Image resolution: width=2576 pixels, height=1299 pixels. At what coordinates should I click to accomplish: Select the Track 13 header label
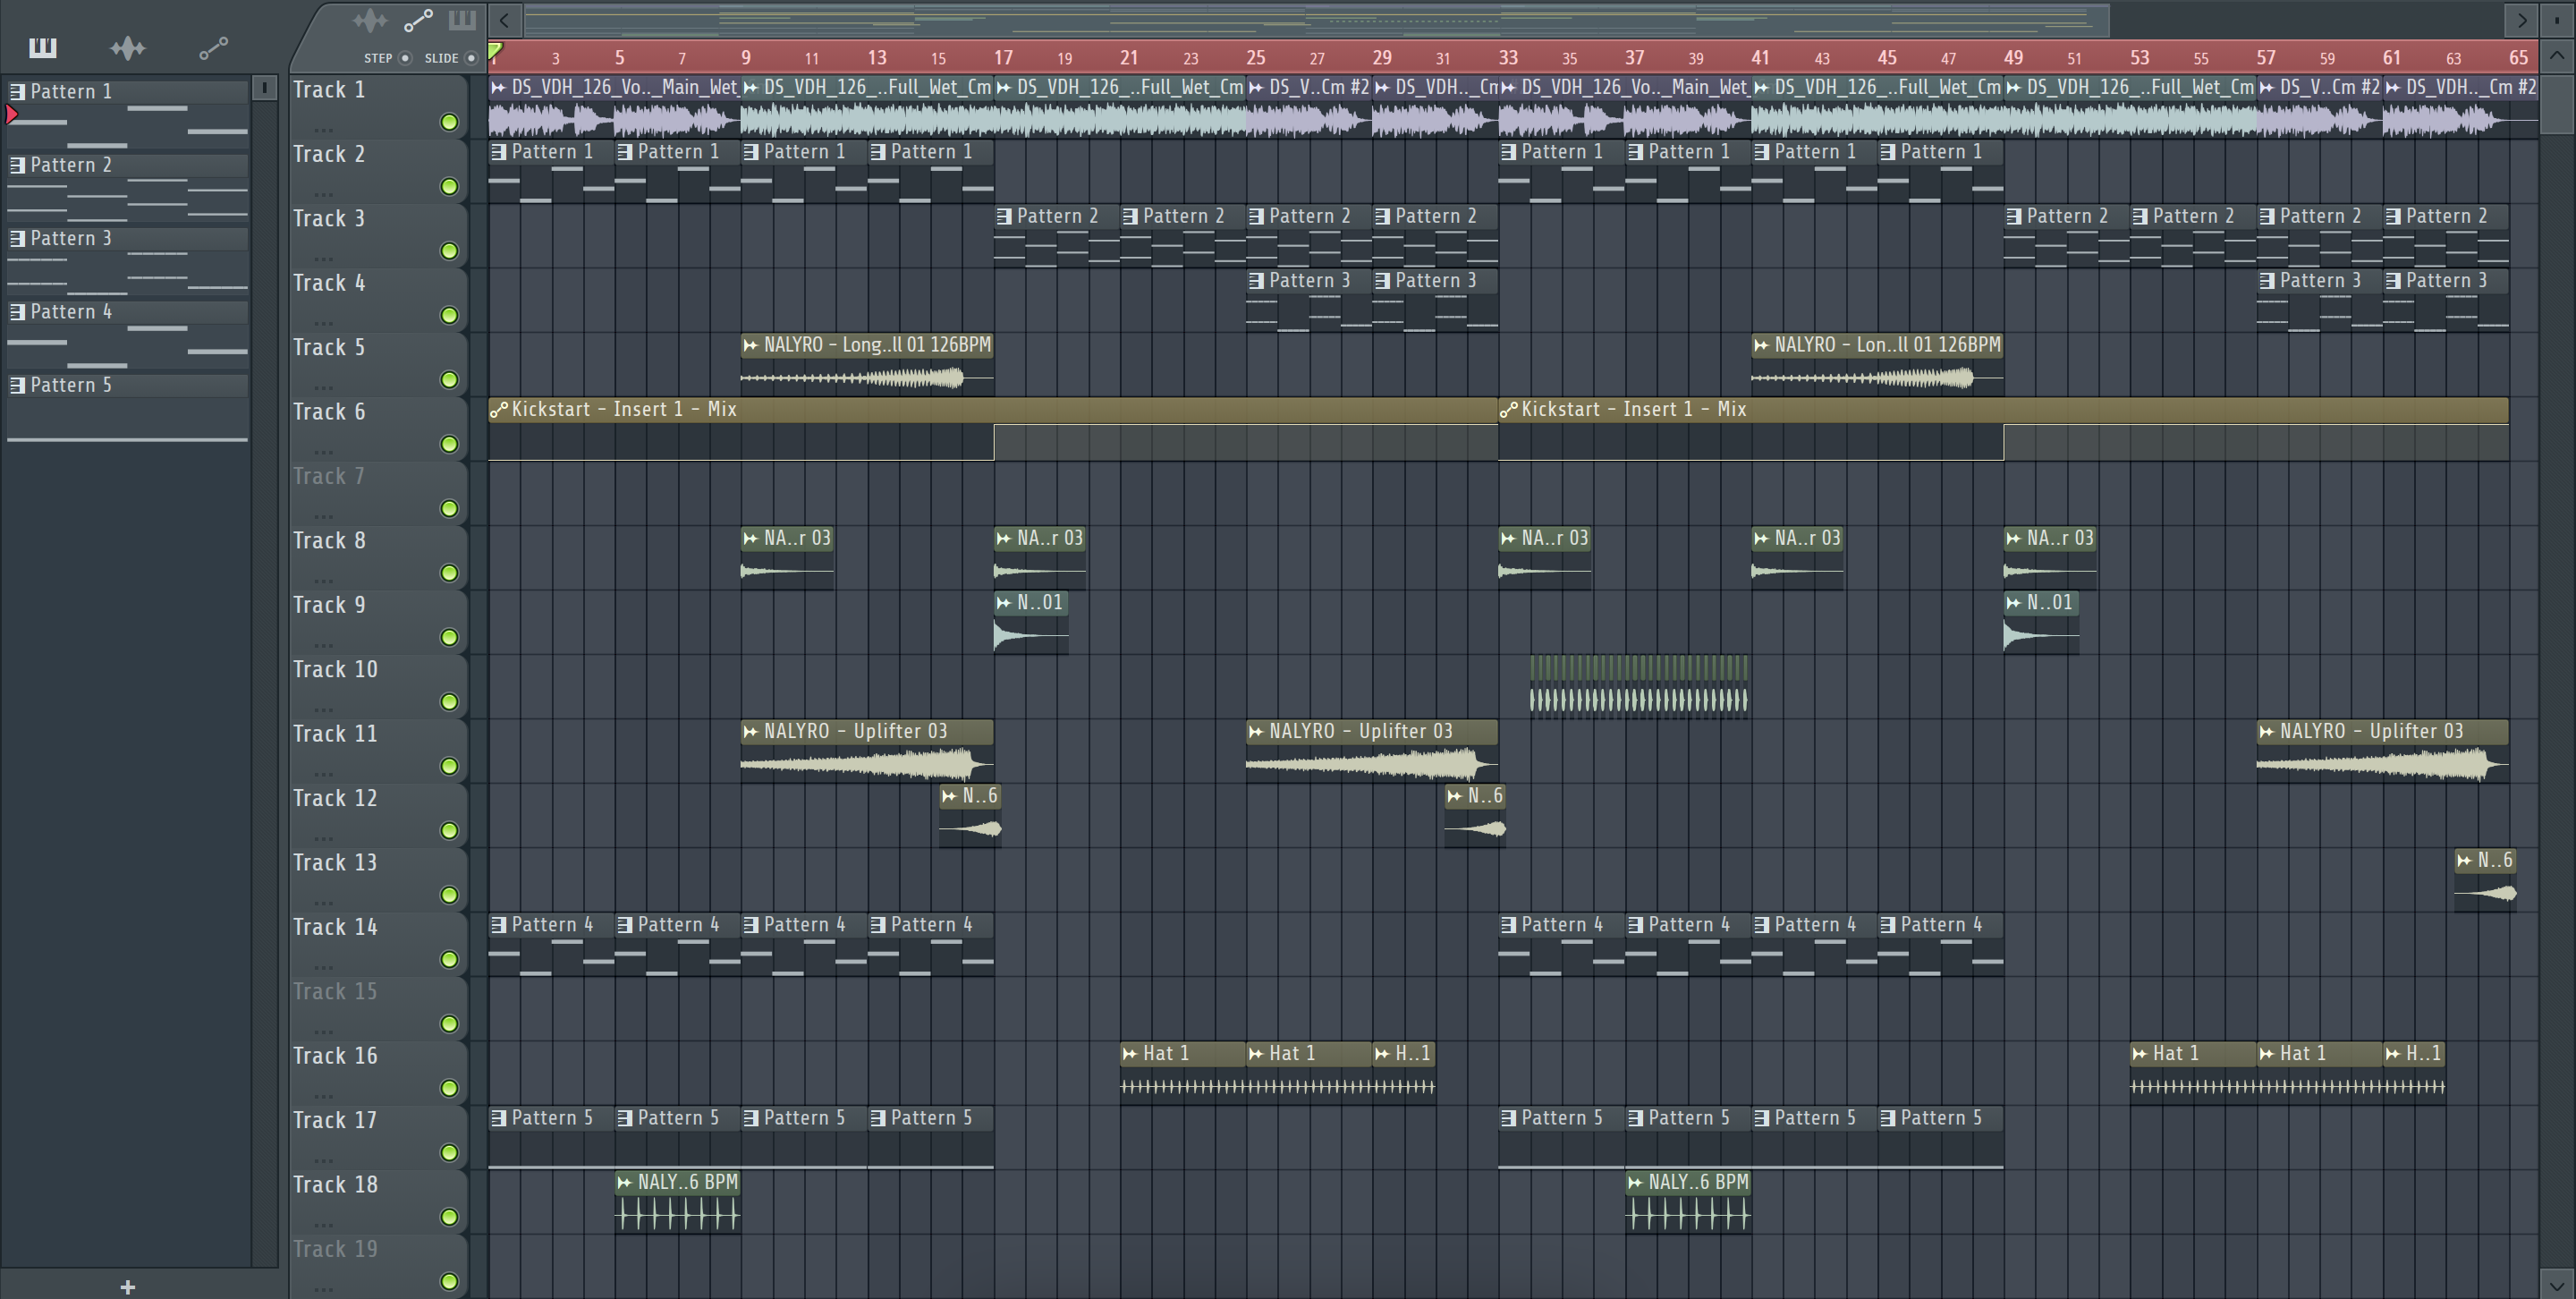pos(335,862)
